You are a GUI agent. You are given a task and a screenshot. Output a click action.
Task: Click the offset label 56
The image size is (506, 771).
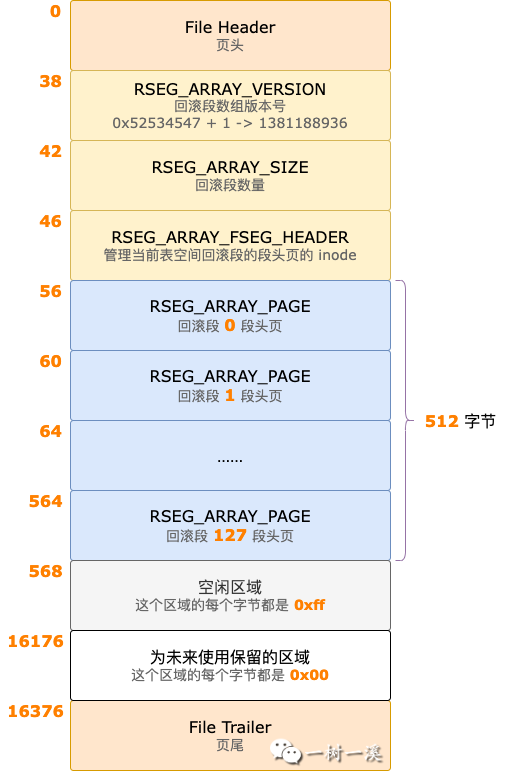click(51, 291)
